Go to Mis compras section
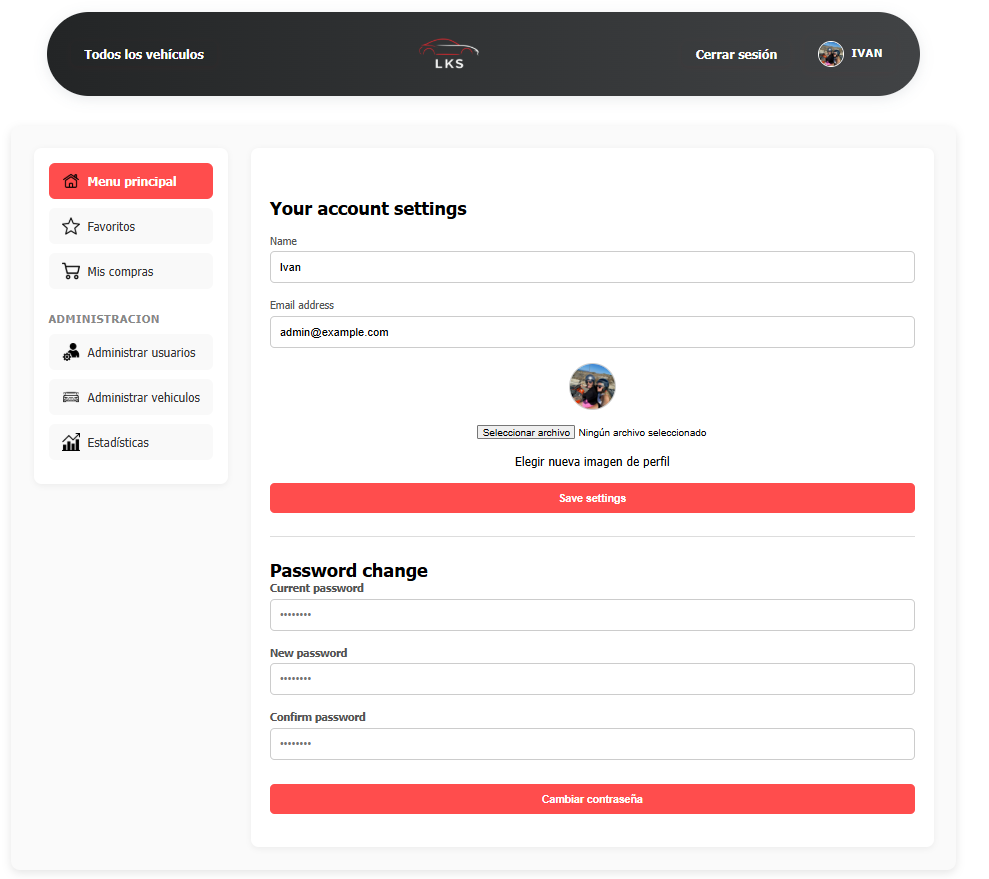Image resolution: width=989 pixels, height=879 pixels. [x=120, y=272]
